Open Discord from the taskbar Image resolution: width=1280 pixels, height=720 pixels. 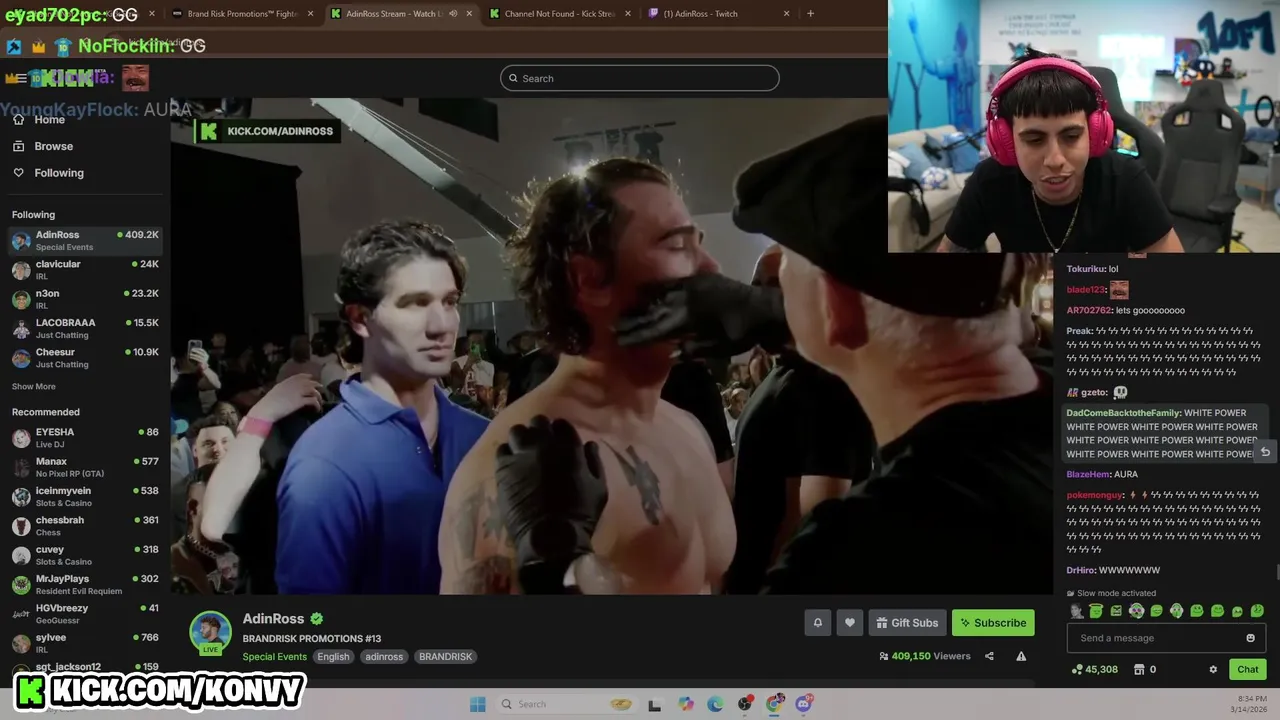[804, 704]
